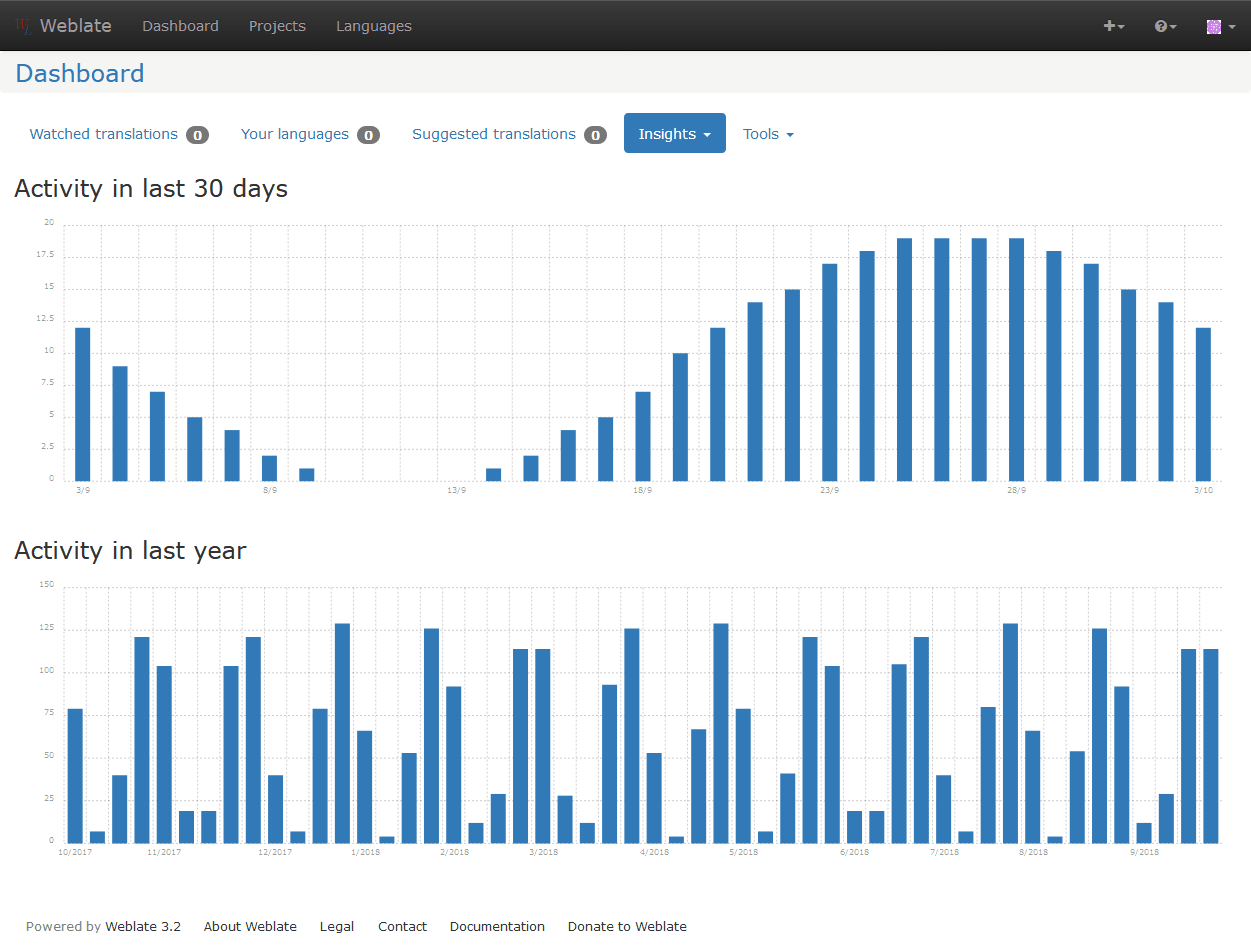Click the 3/9 bar in 30-day chart
This screenshot has width=1251, height=946.
[83, 404]
